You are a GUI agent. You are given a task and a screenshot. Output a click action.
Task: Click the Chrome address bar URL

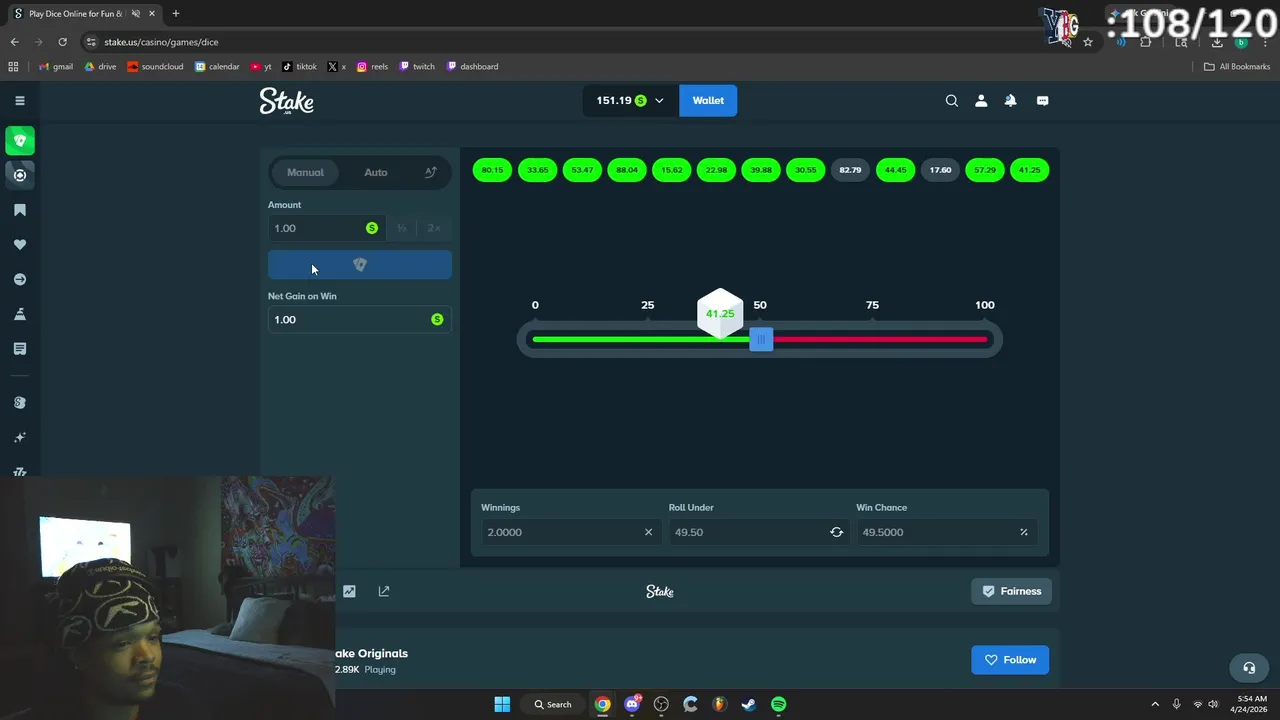point(161,42)
